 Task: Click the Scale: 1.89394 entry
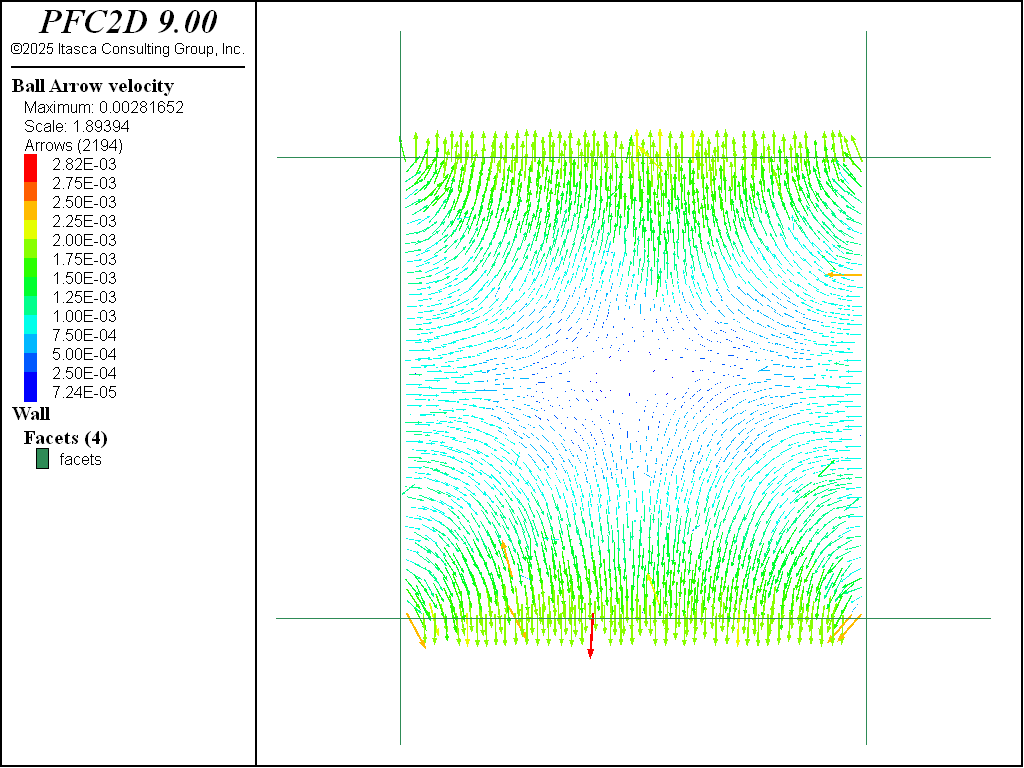77,126
